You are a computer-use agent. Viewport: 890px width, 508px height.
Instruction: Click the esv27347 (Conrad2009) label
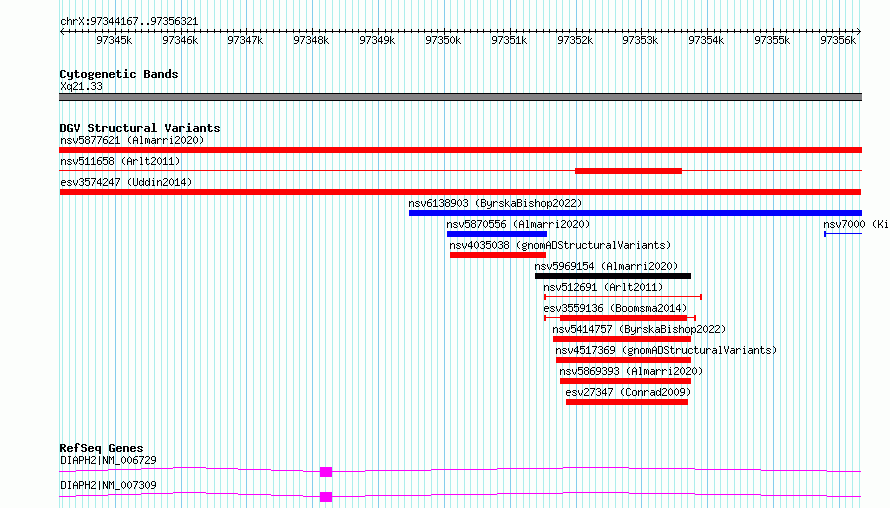click(x=628, y=392)
